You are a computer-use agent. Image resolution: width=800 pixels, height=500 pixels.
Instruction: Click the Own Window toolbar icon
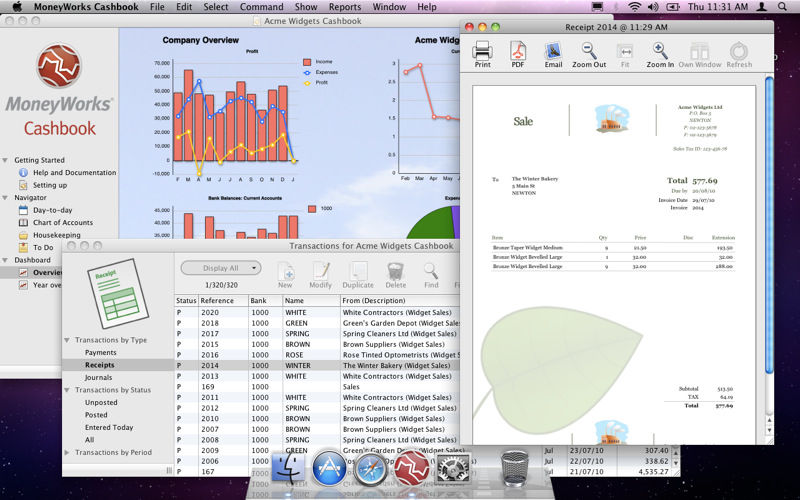(x=699, y=52)
